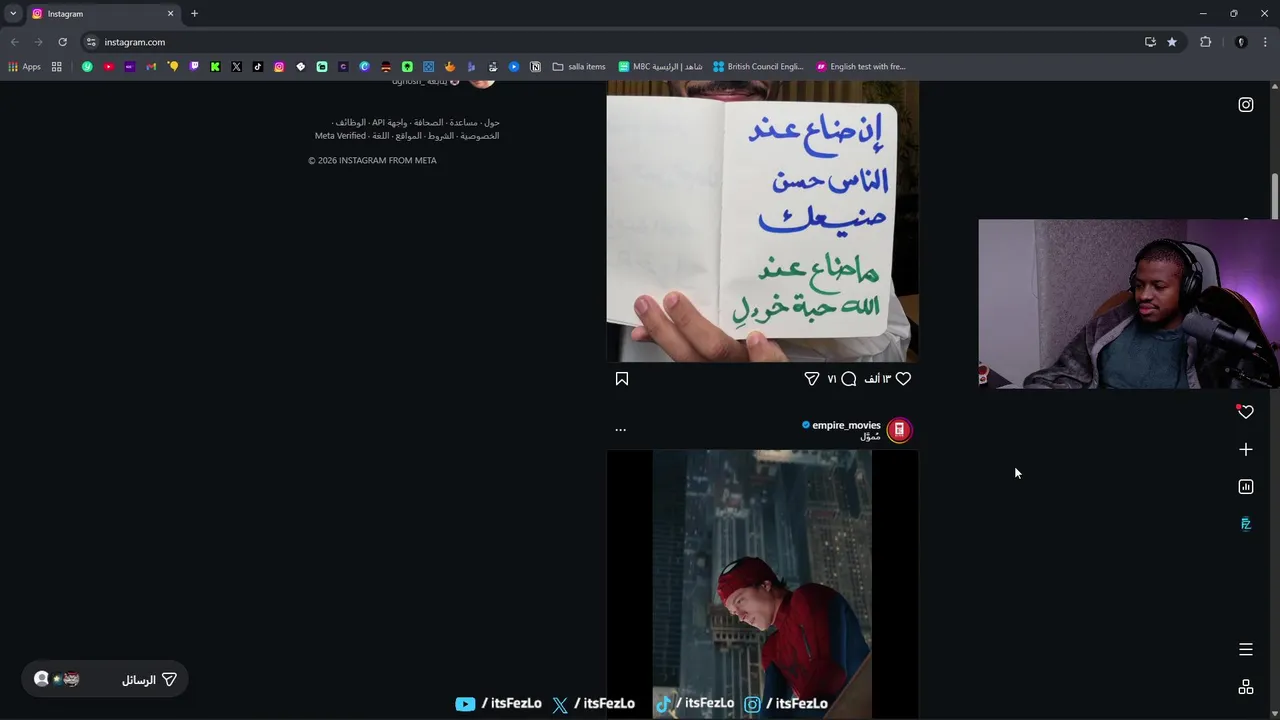Open English test with free bookmark

click(860, 67)
